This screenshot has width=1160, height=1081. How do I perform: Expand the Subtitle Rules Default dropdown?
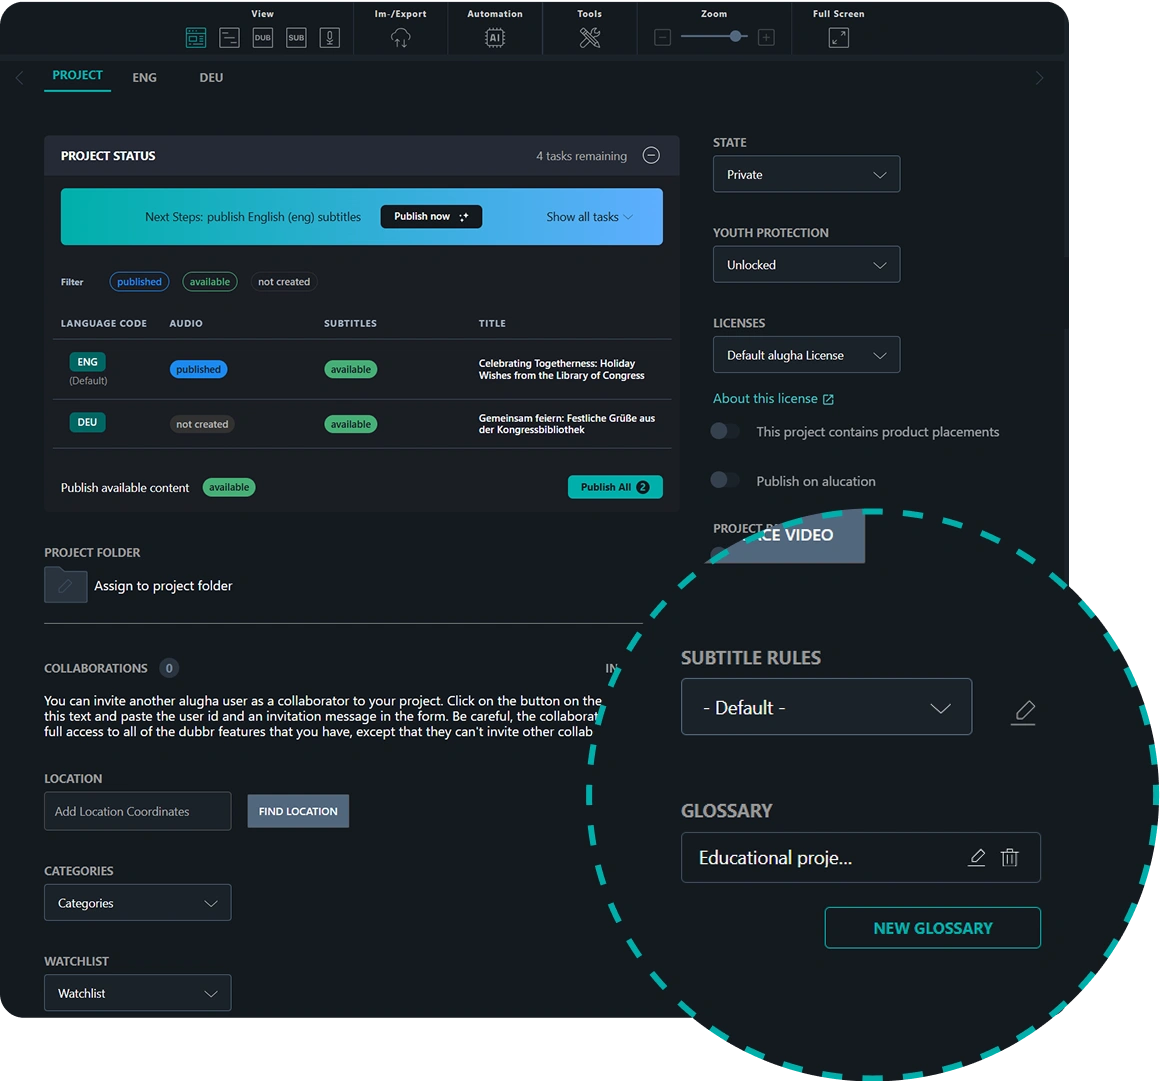click(826, 707)
